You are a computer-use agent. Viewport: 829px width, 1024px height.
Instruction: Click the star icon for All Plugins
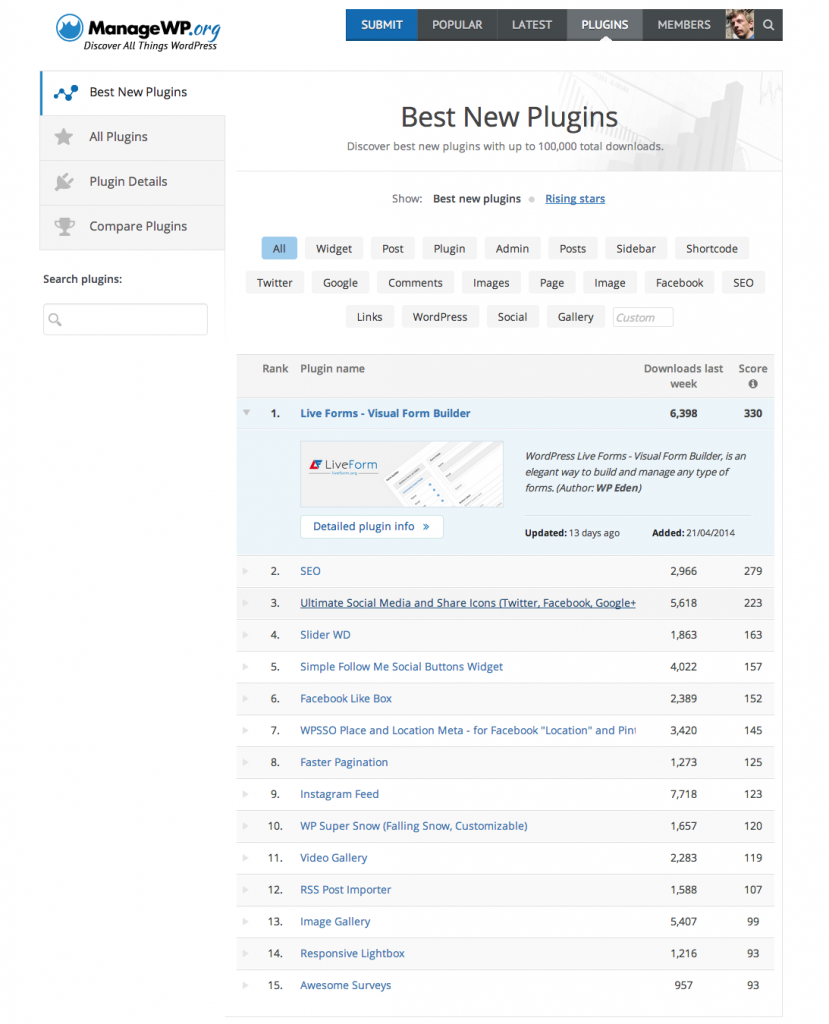click(64, 137)
